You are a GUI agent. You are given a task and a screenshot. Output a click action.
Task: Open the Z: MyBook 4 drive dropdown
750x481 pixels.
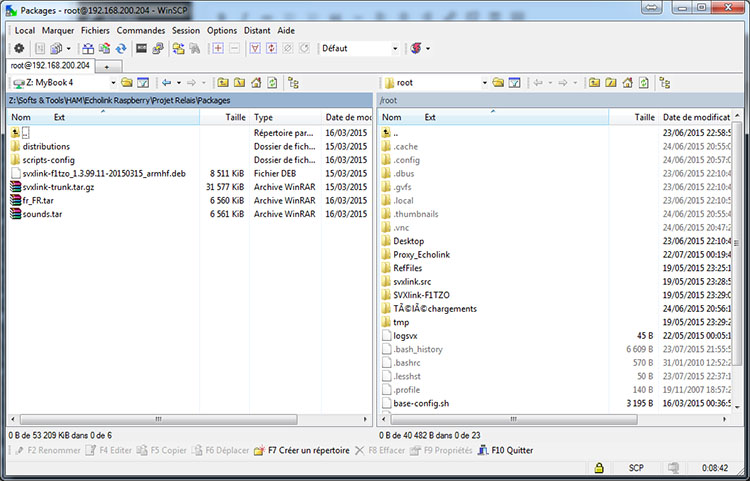click(113, 83)
